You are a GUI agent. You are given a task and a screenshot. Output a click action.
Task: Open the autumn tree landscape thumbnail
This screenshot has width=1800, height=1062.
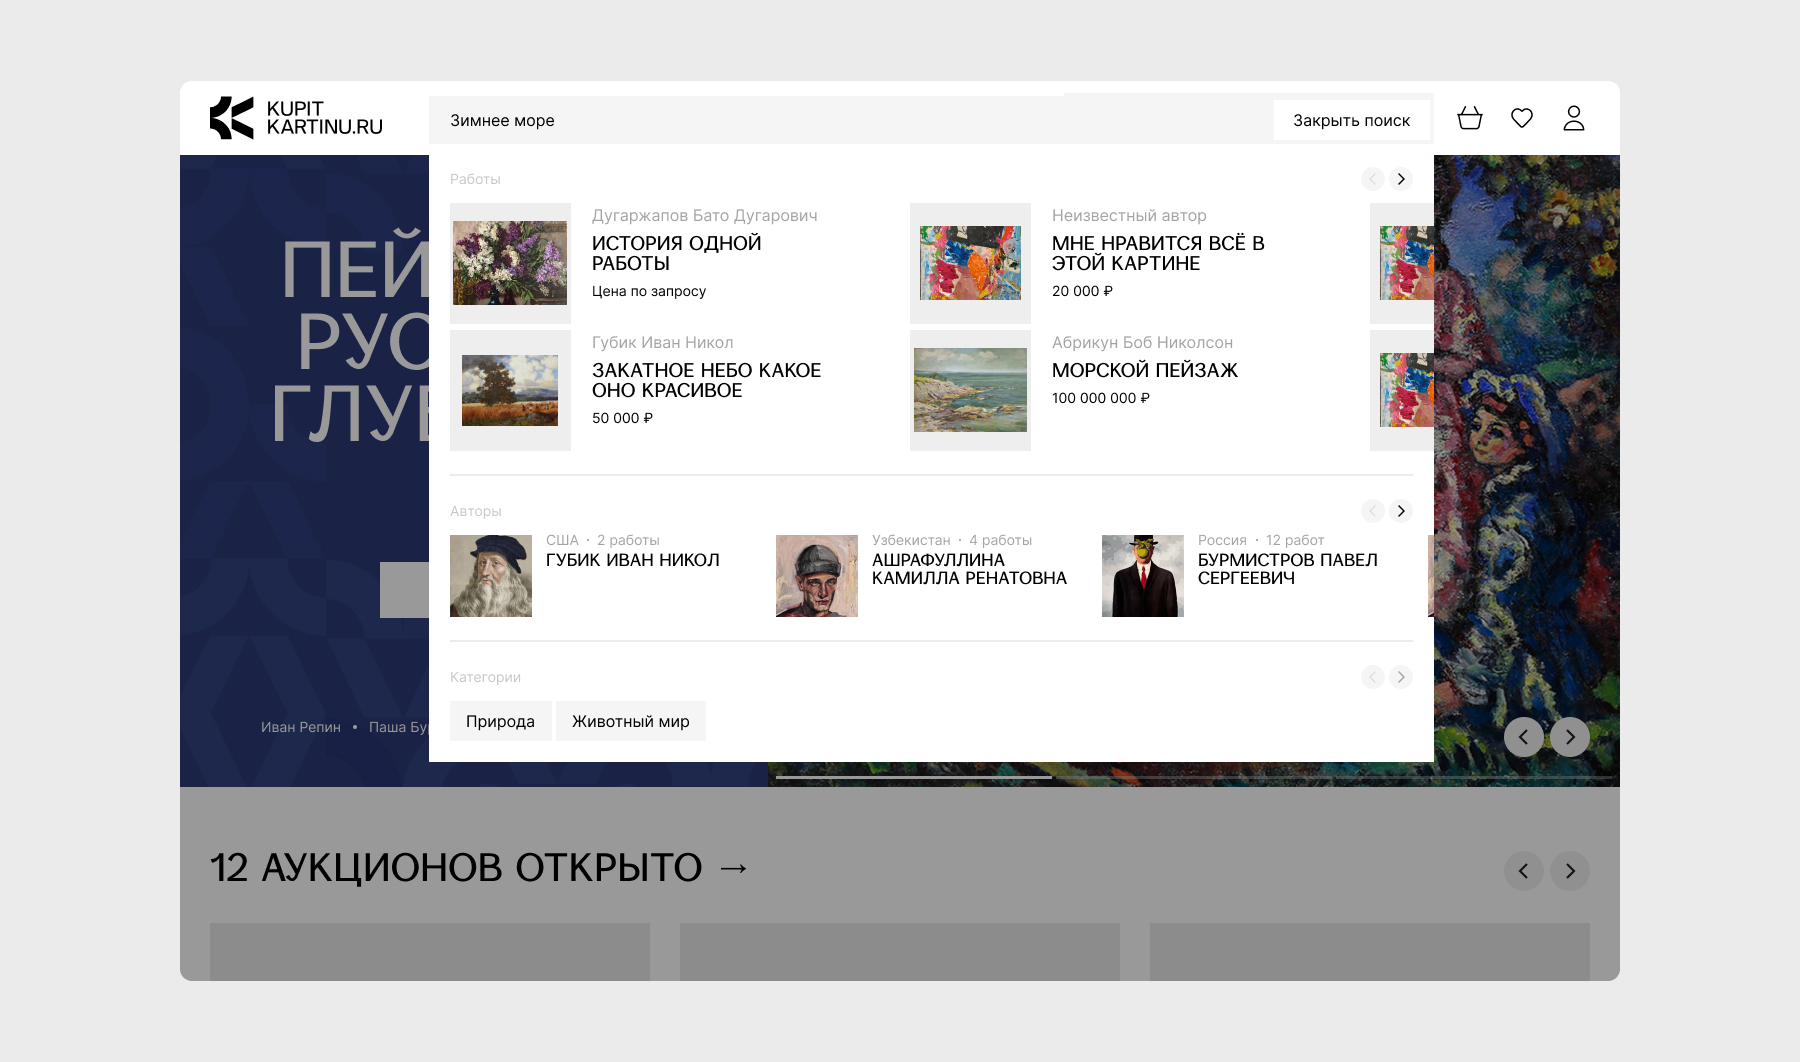coord(510,390)
